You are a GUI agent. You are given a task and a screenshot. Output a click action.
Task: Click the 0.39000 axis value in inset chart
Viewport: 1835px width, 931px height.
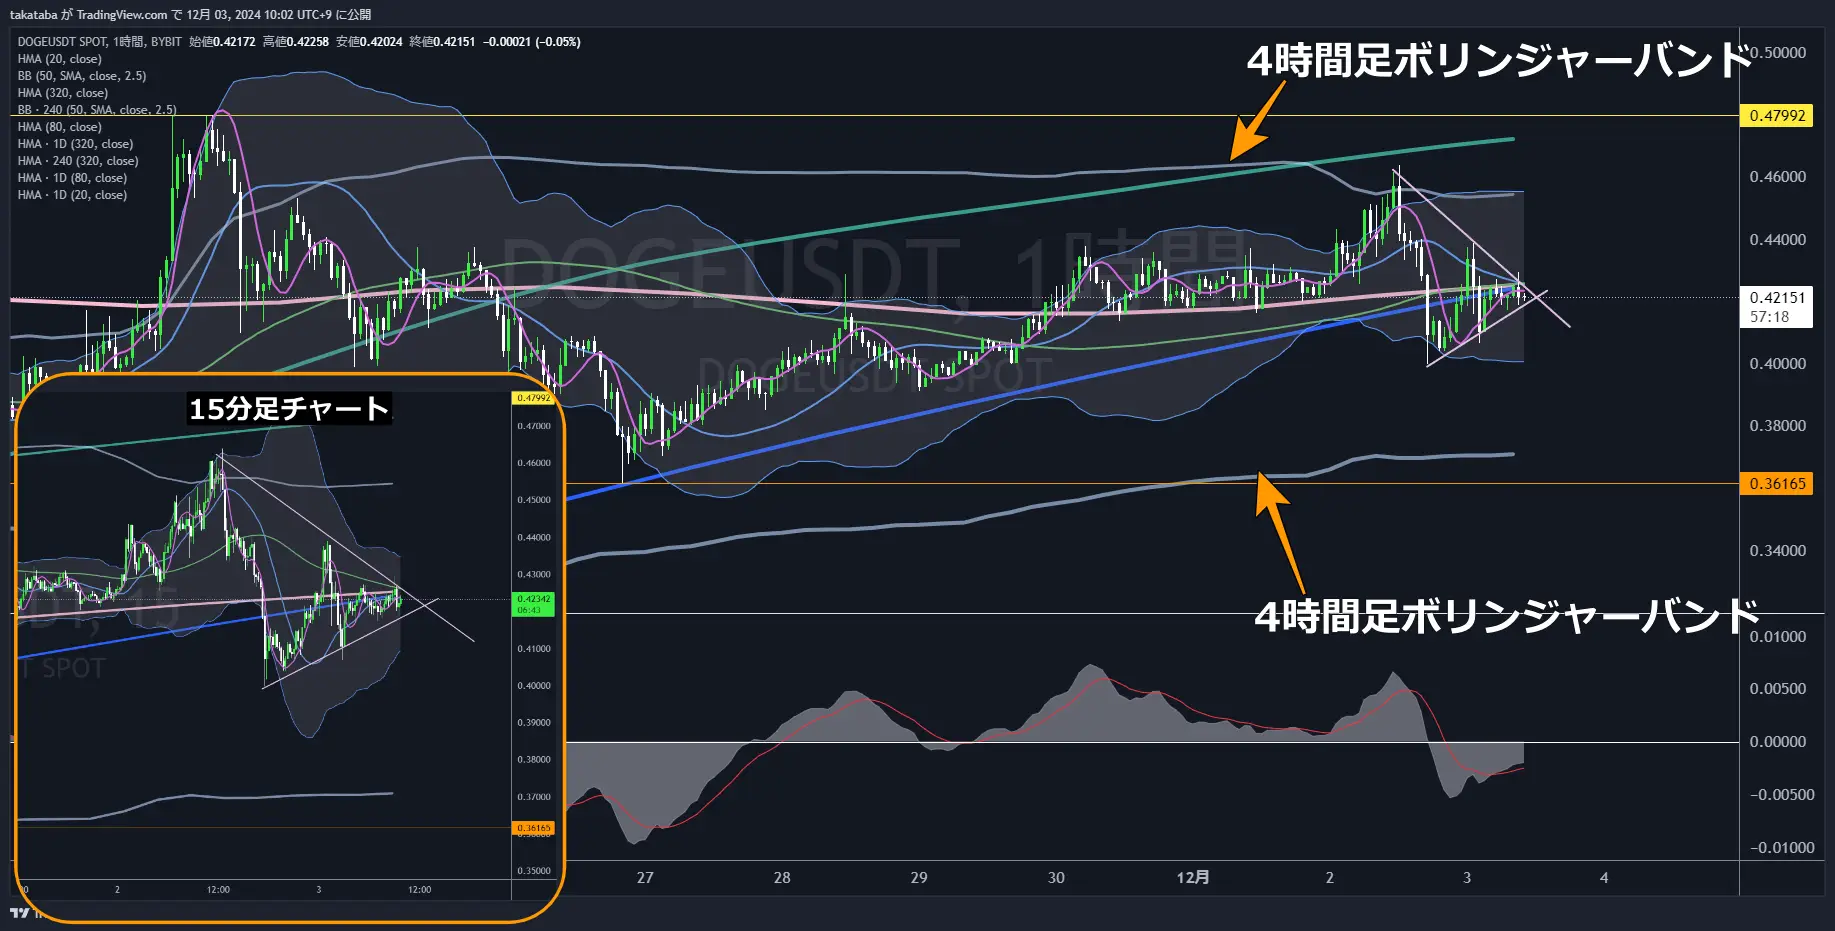pyautogui.click(x=534, y=723)
